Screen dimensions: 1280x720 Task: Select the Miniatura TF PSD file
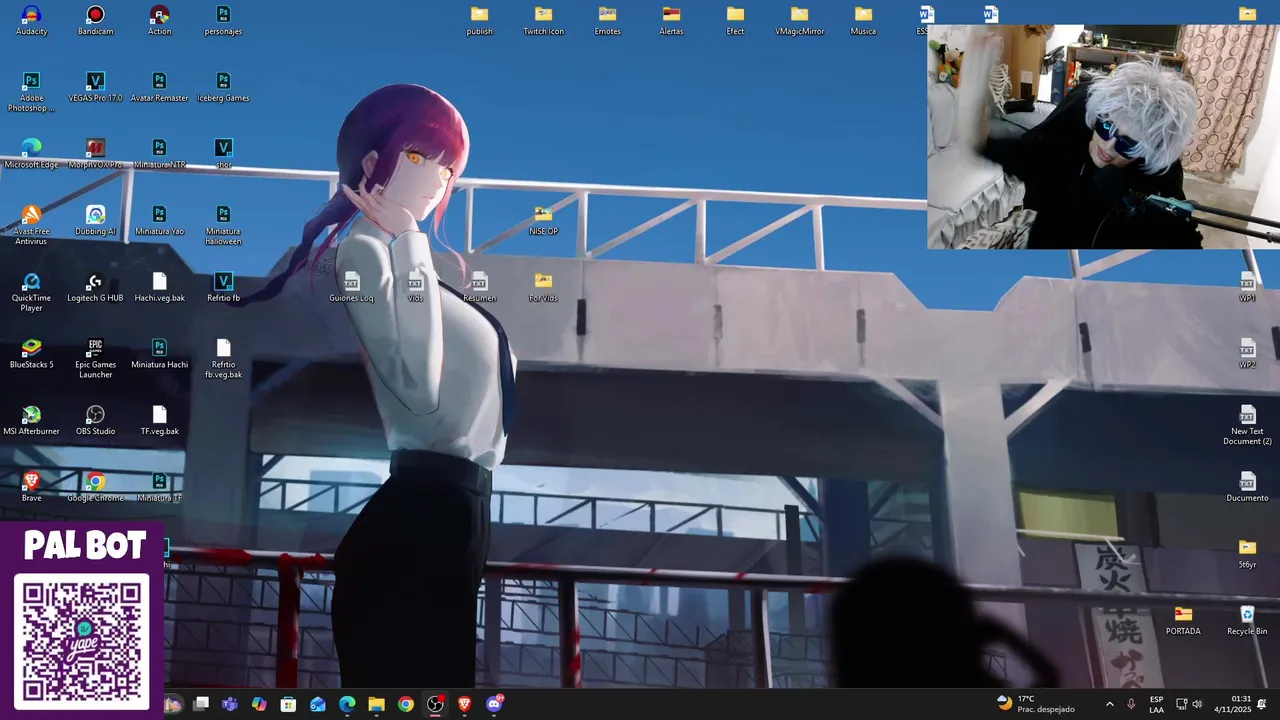click(159, 488)
